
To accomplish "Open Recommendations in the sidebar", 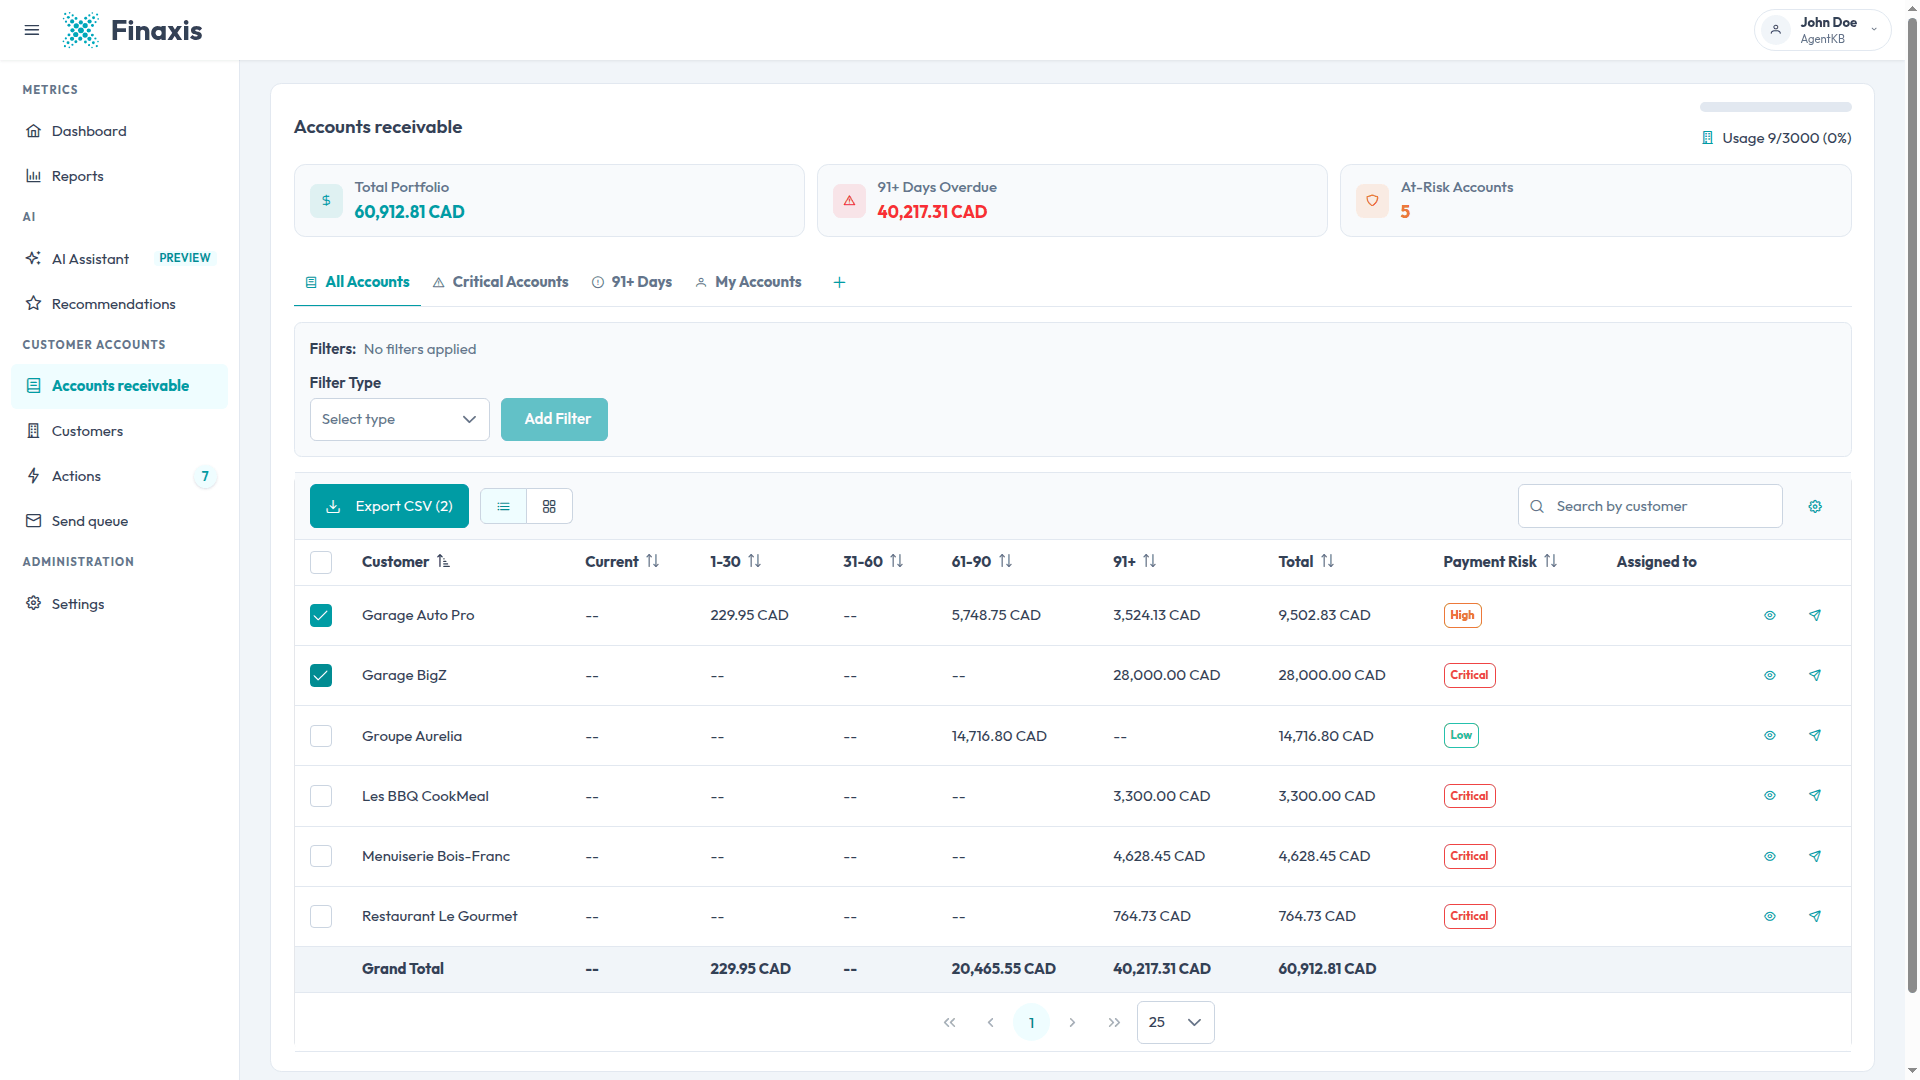I will [x=113, y=304].
